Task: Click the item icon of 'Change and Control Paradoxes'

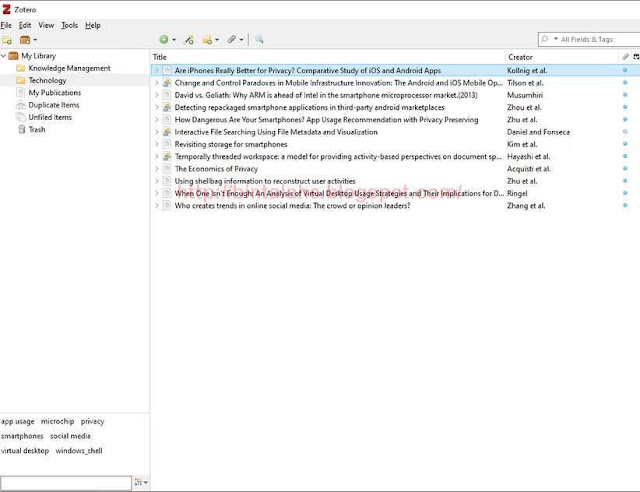Action: [x=167, y=82]
